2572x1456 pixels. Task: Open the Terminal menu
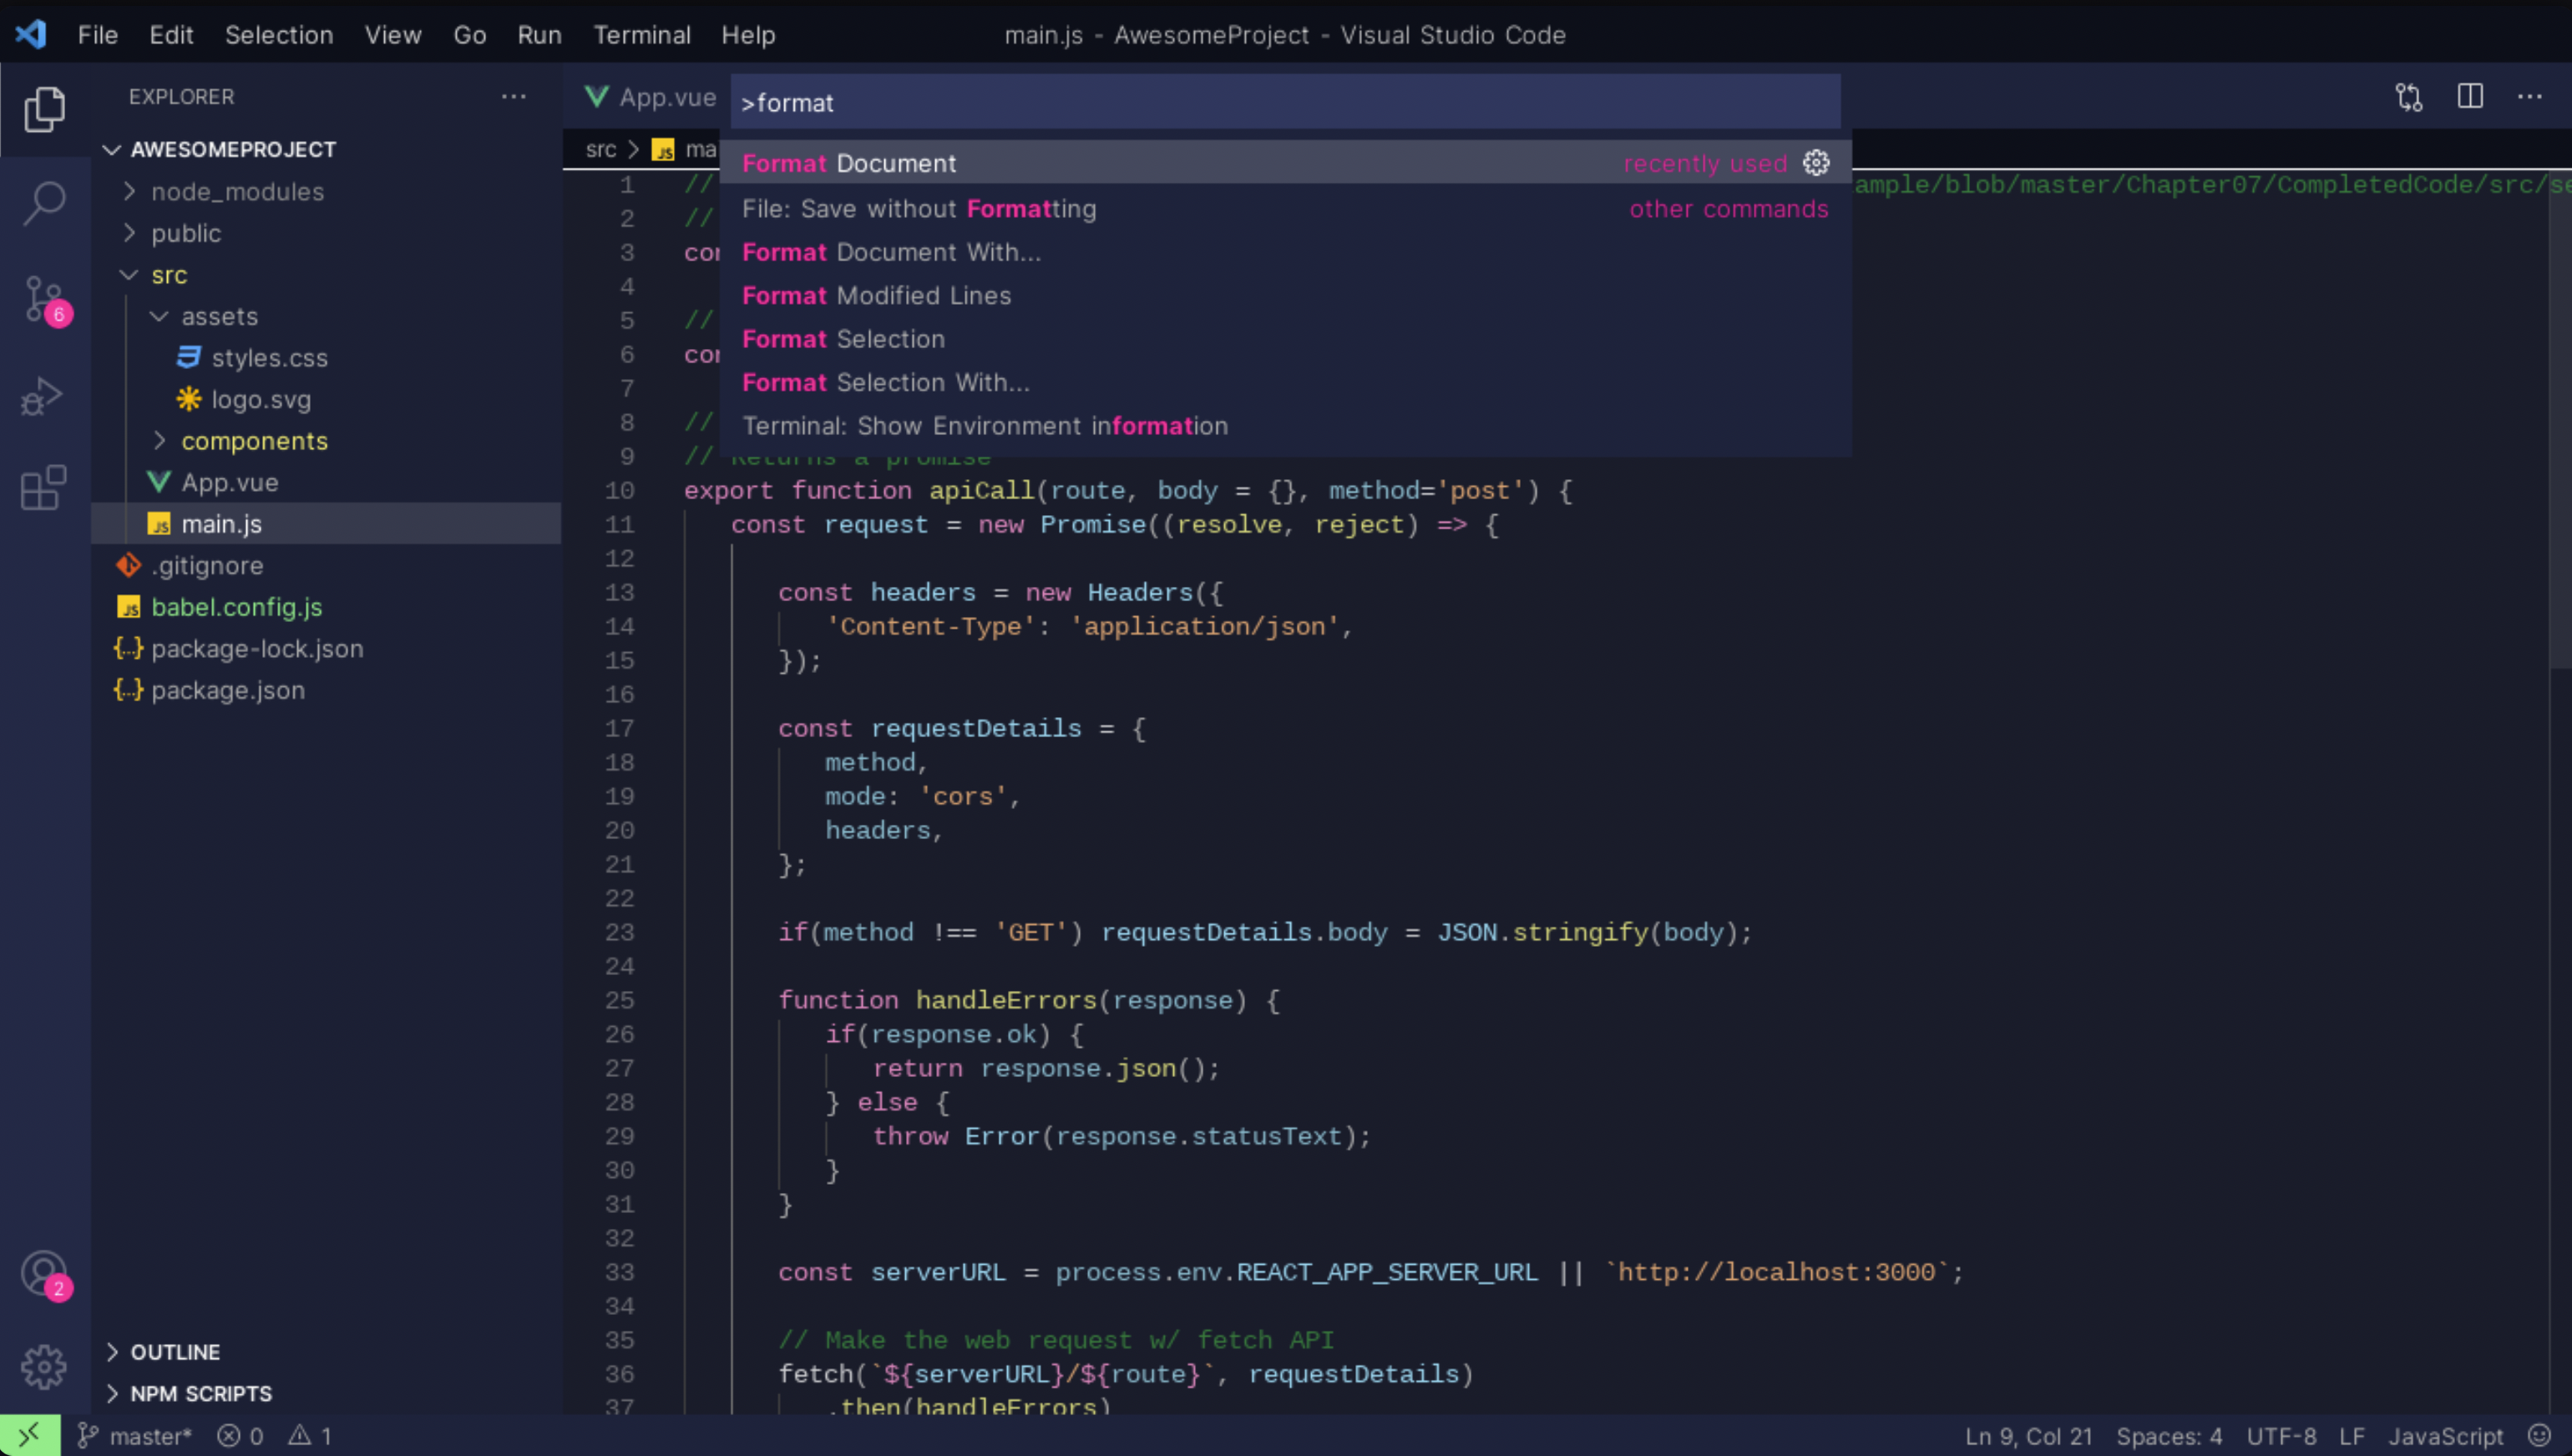[x=641, y=35]
